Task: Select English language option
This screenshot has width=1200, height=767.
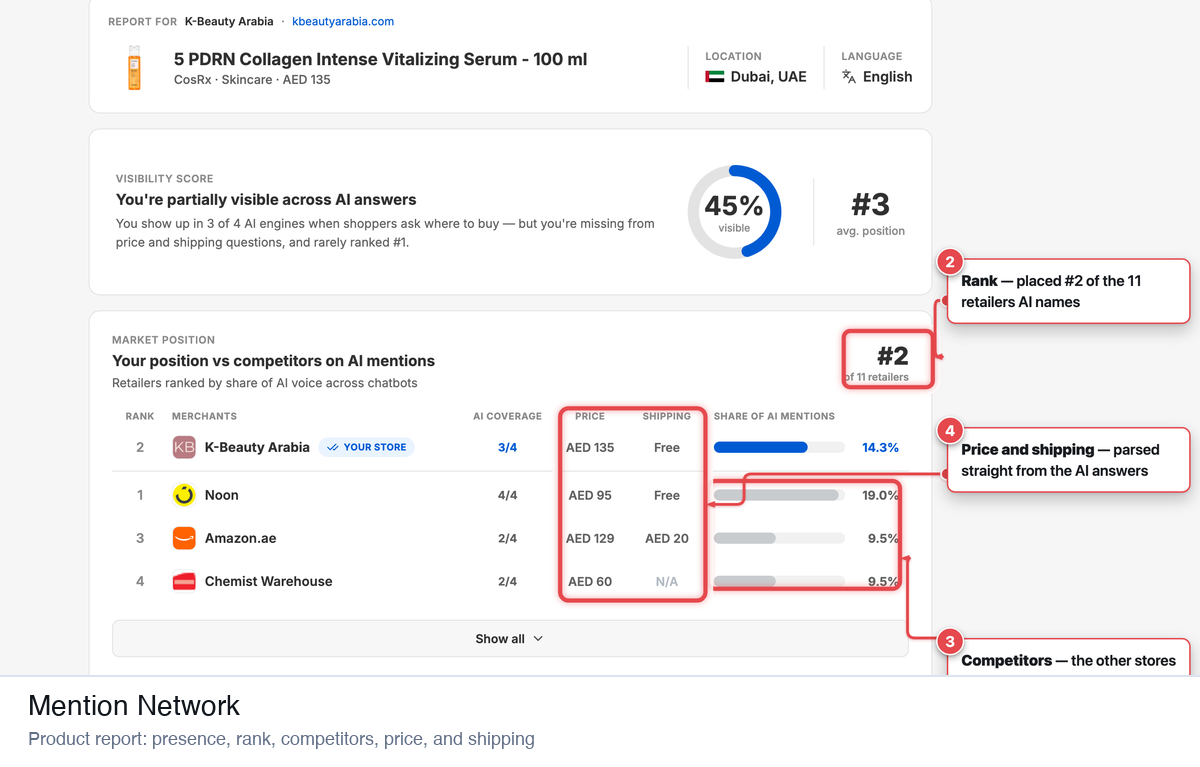Action: 877,77
